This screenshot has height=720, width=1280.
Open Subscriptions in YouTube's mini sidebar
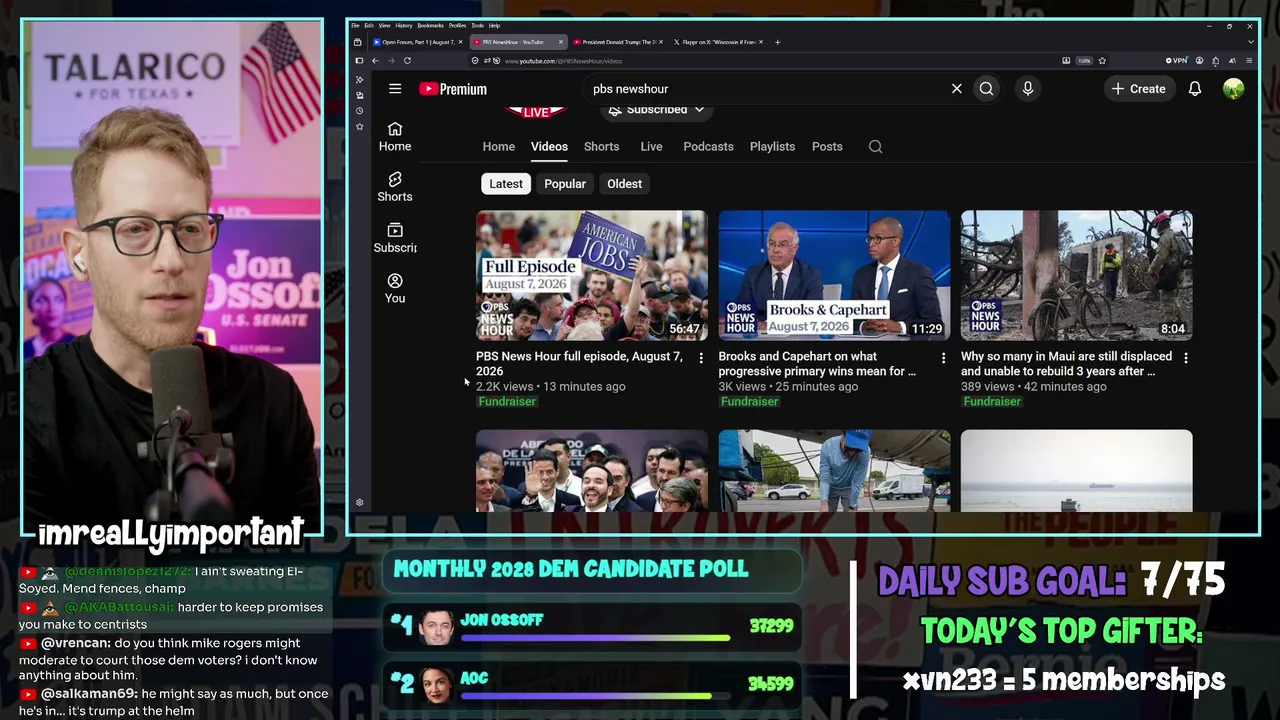[x=395, y=238]
